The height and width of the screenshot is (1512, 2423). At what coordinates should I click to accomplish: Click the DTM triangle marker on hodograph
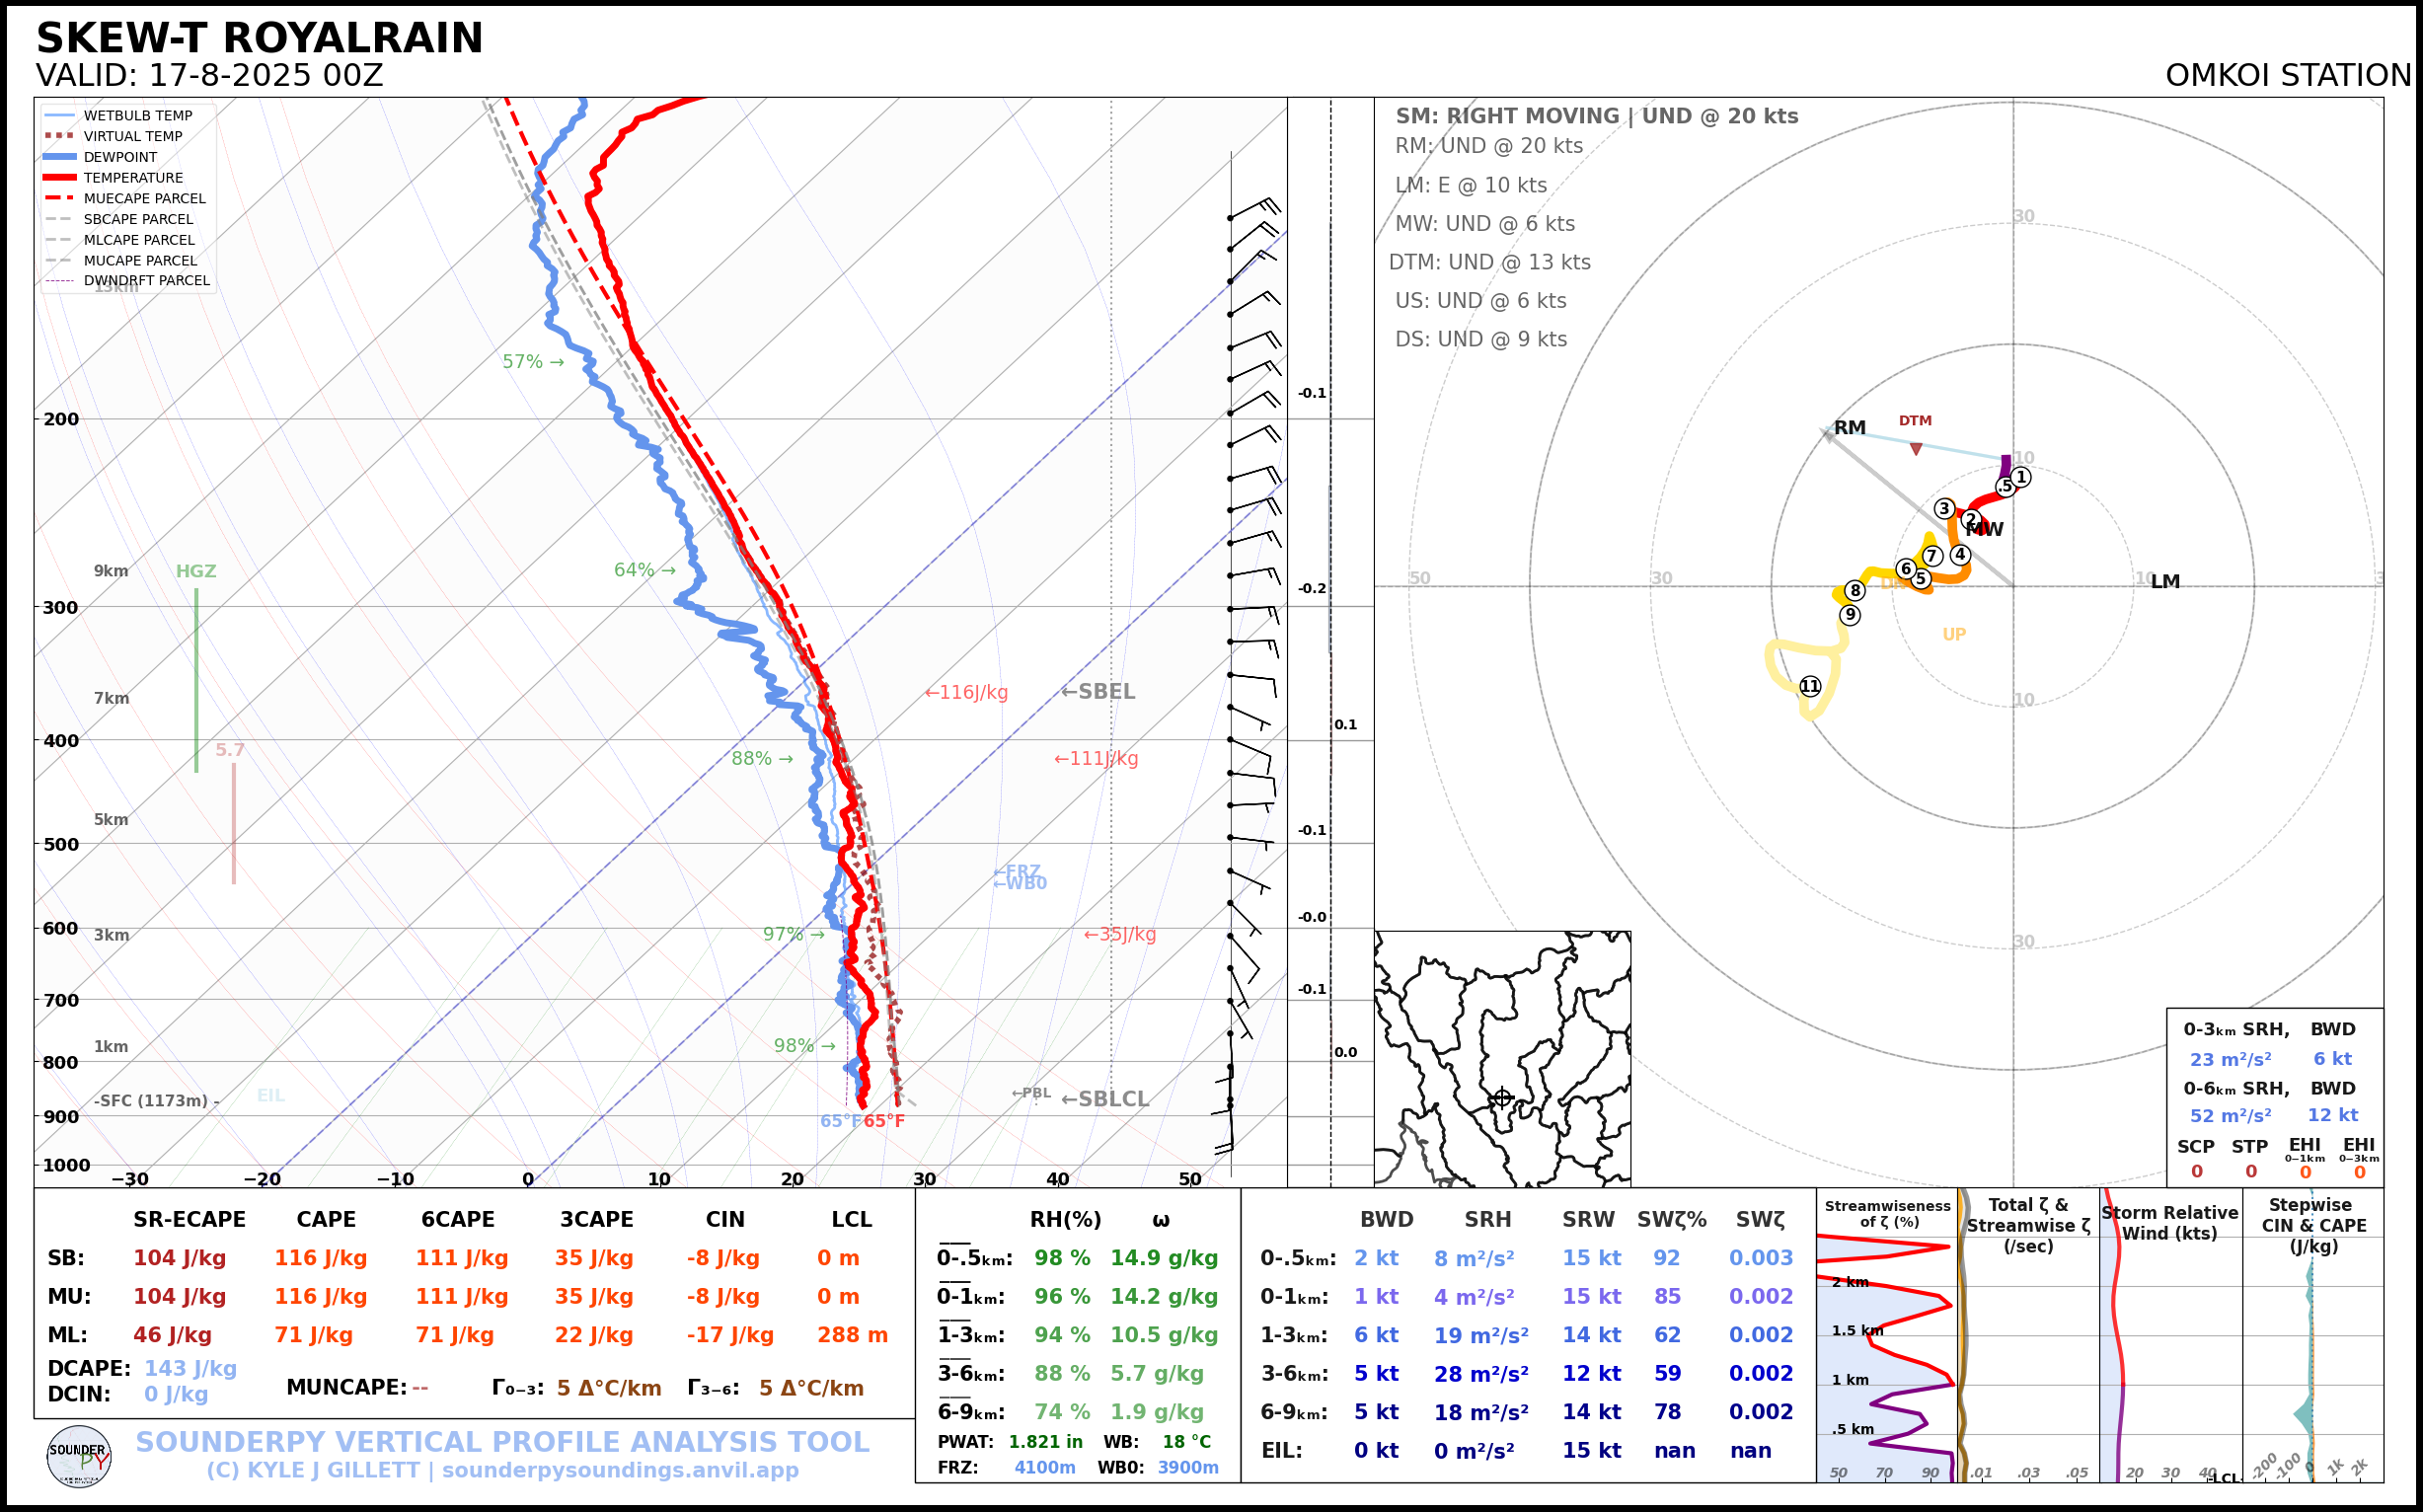pyautogui.click(x=1915, y=449)
